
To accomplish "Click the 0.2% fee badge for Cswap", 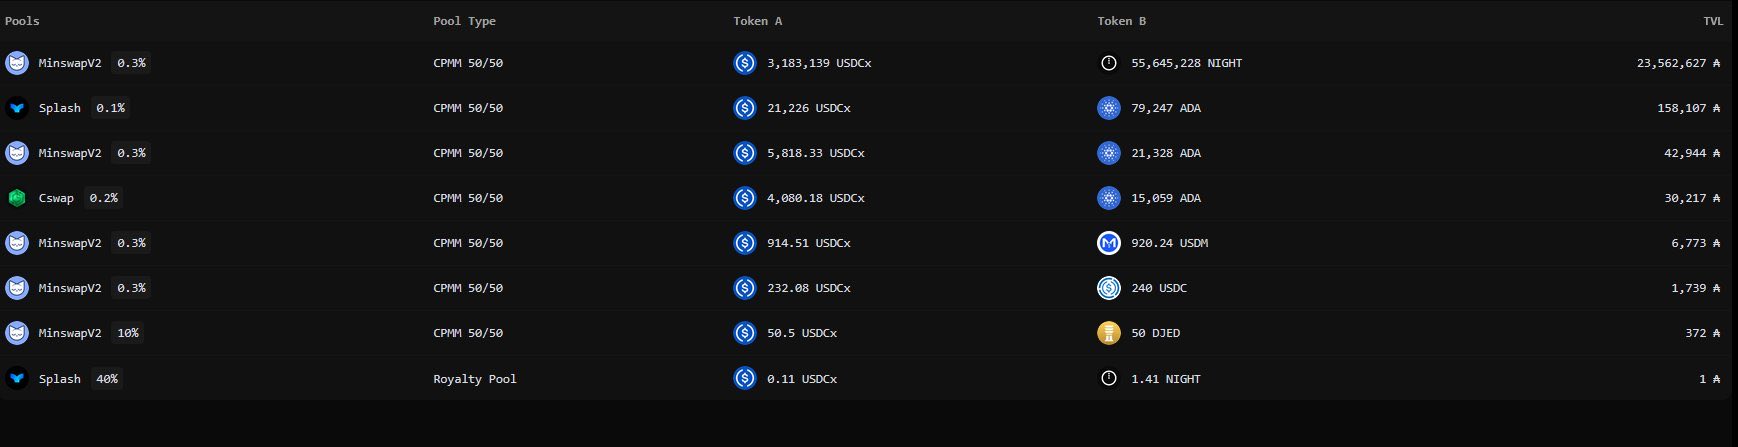I will point(103,198).
